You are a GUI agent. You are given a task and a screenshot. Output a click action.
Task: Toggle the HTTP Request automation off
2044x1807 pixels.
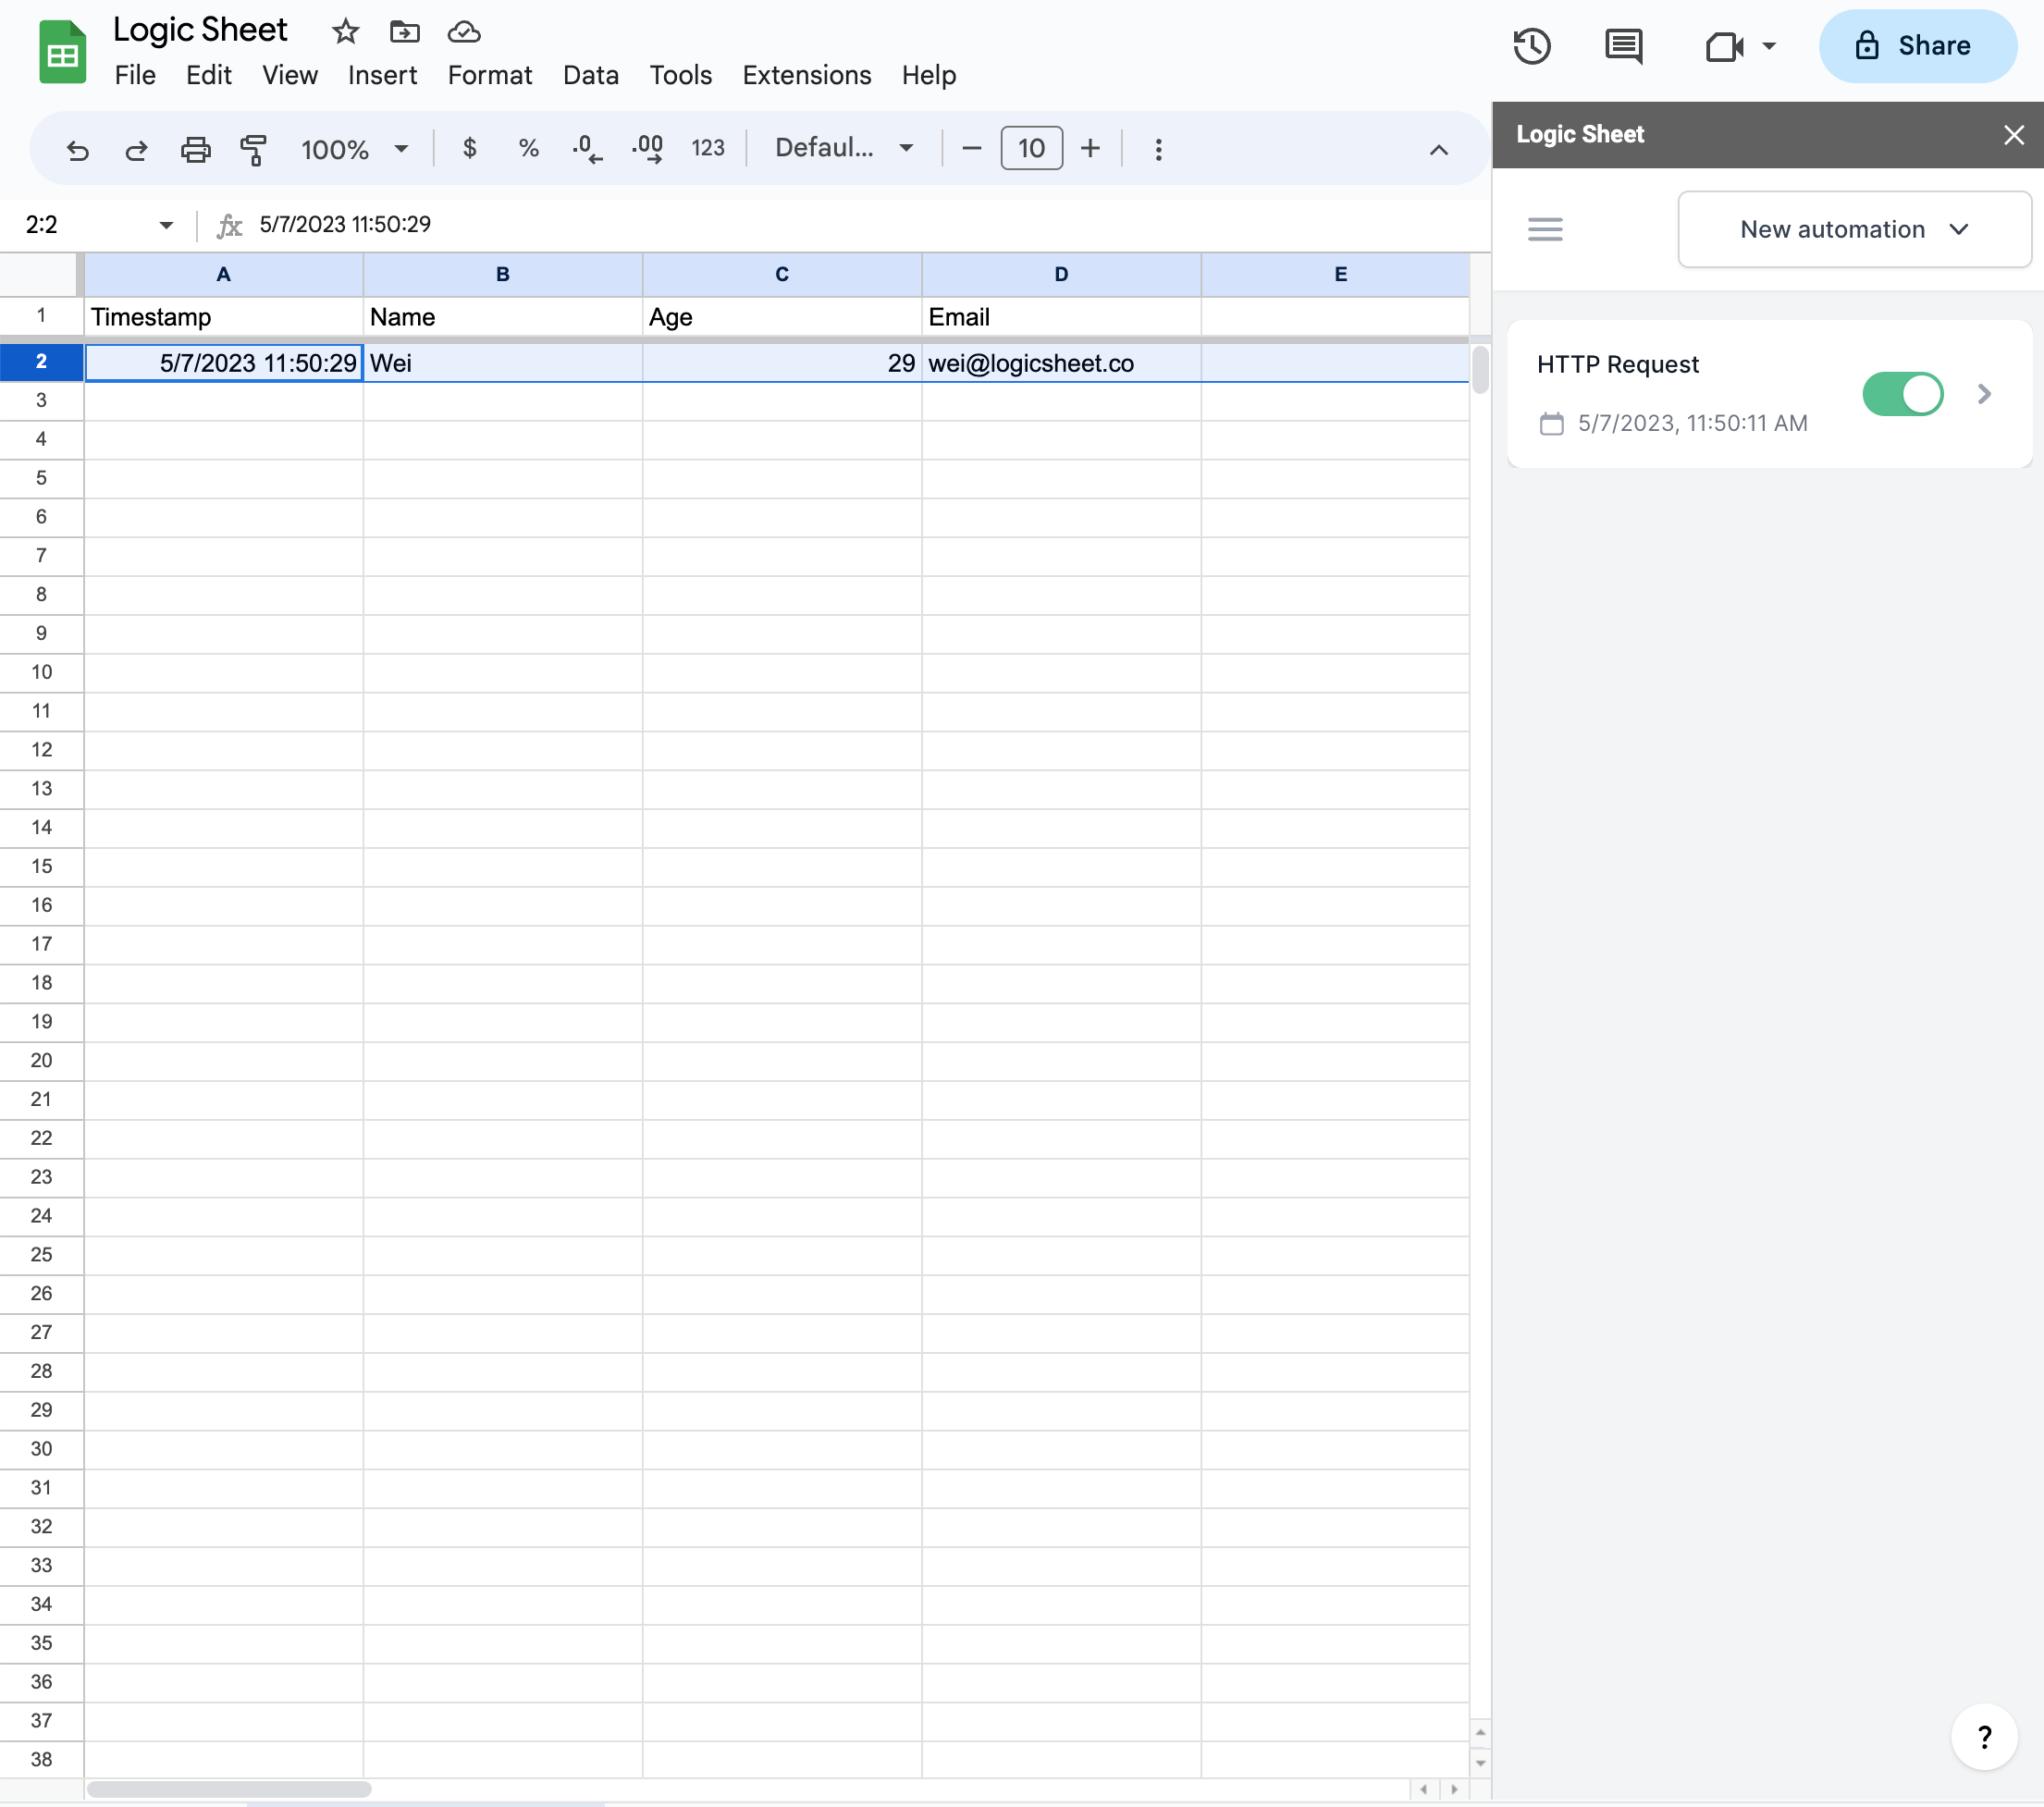(x=1902, y=394)
